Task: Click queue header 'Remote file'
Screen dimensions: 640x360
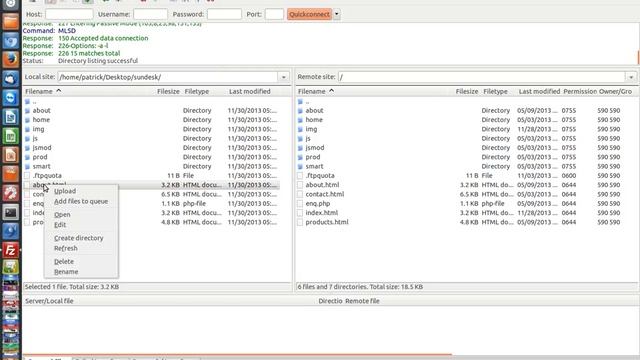Action: (362, 301)
